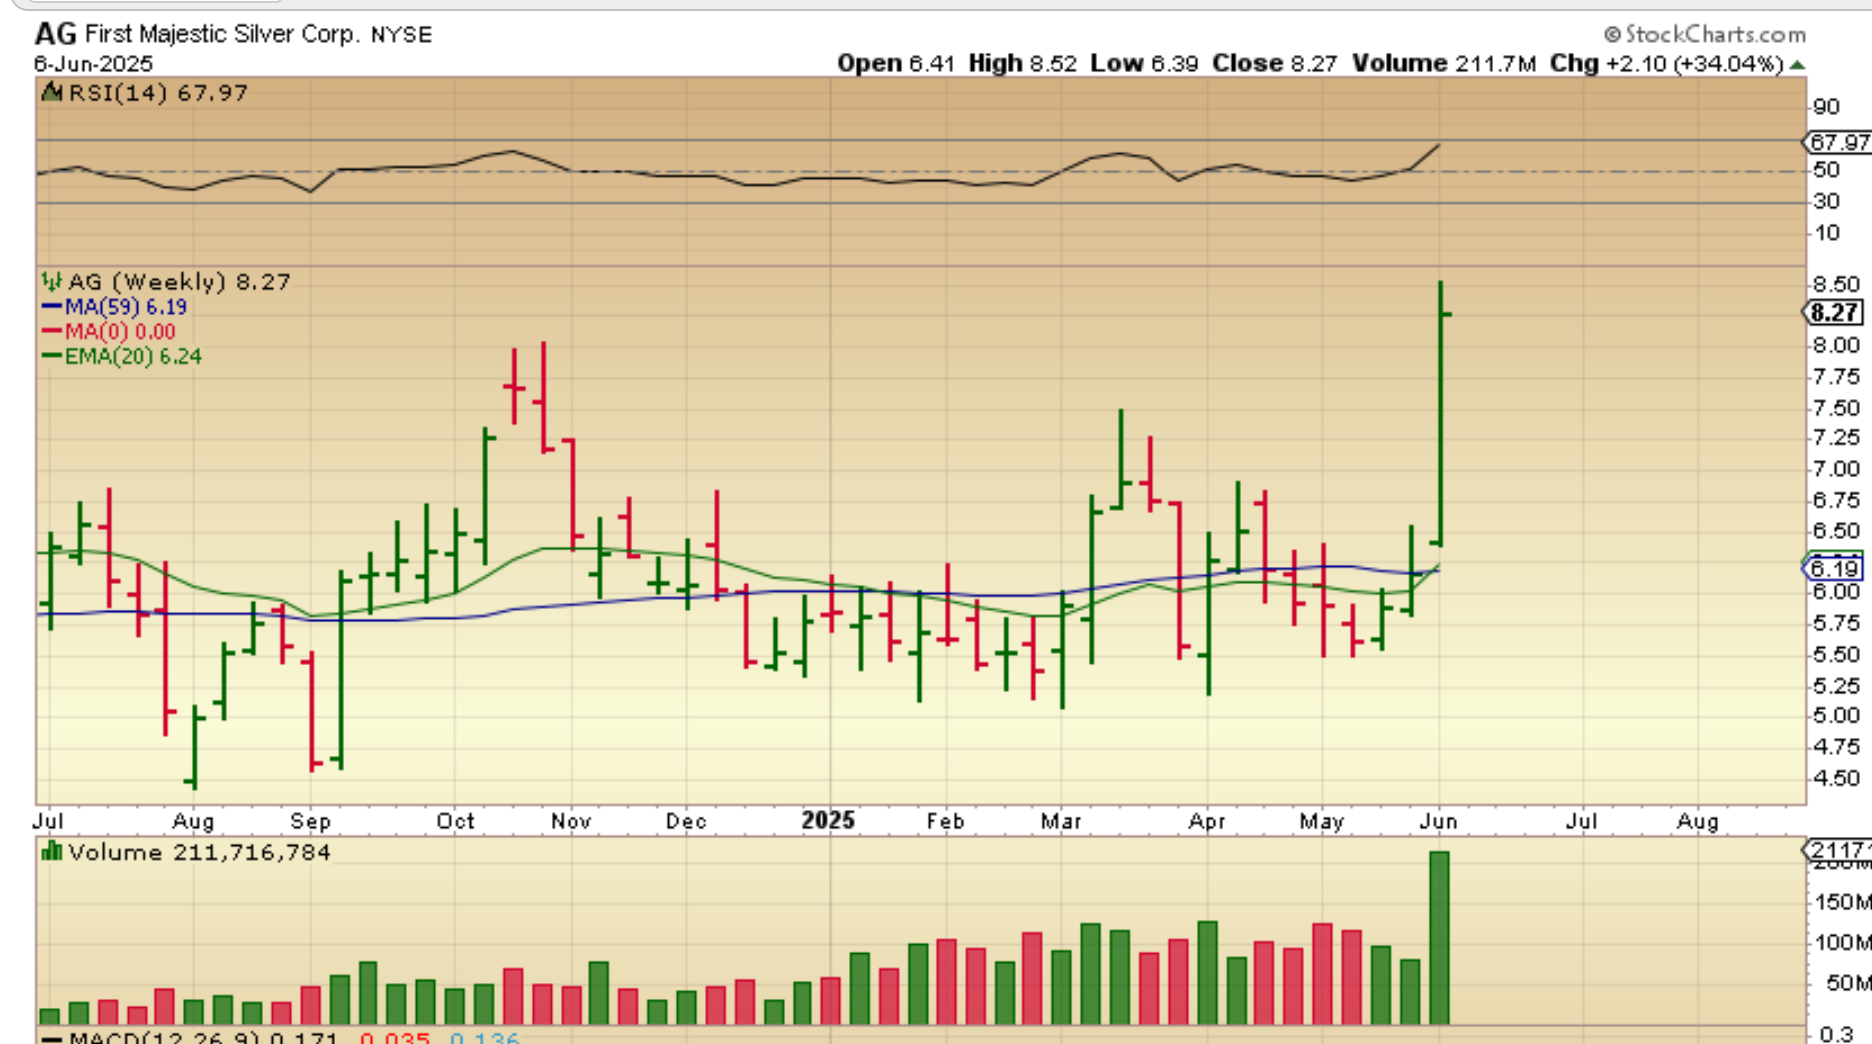The image size is (1872, 1044).
Task: Click the Open 6.41 value
Action: coord(896,63)
